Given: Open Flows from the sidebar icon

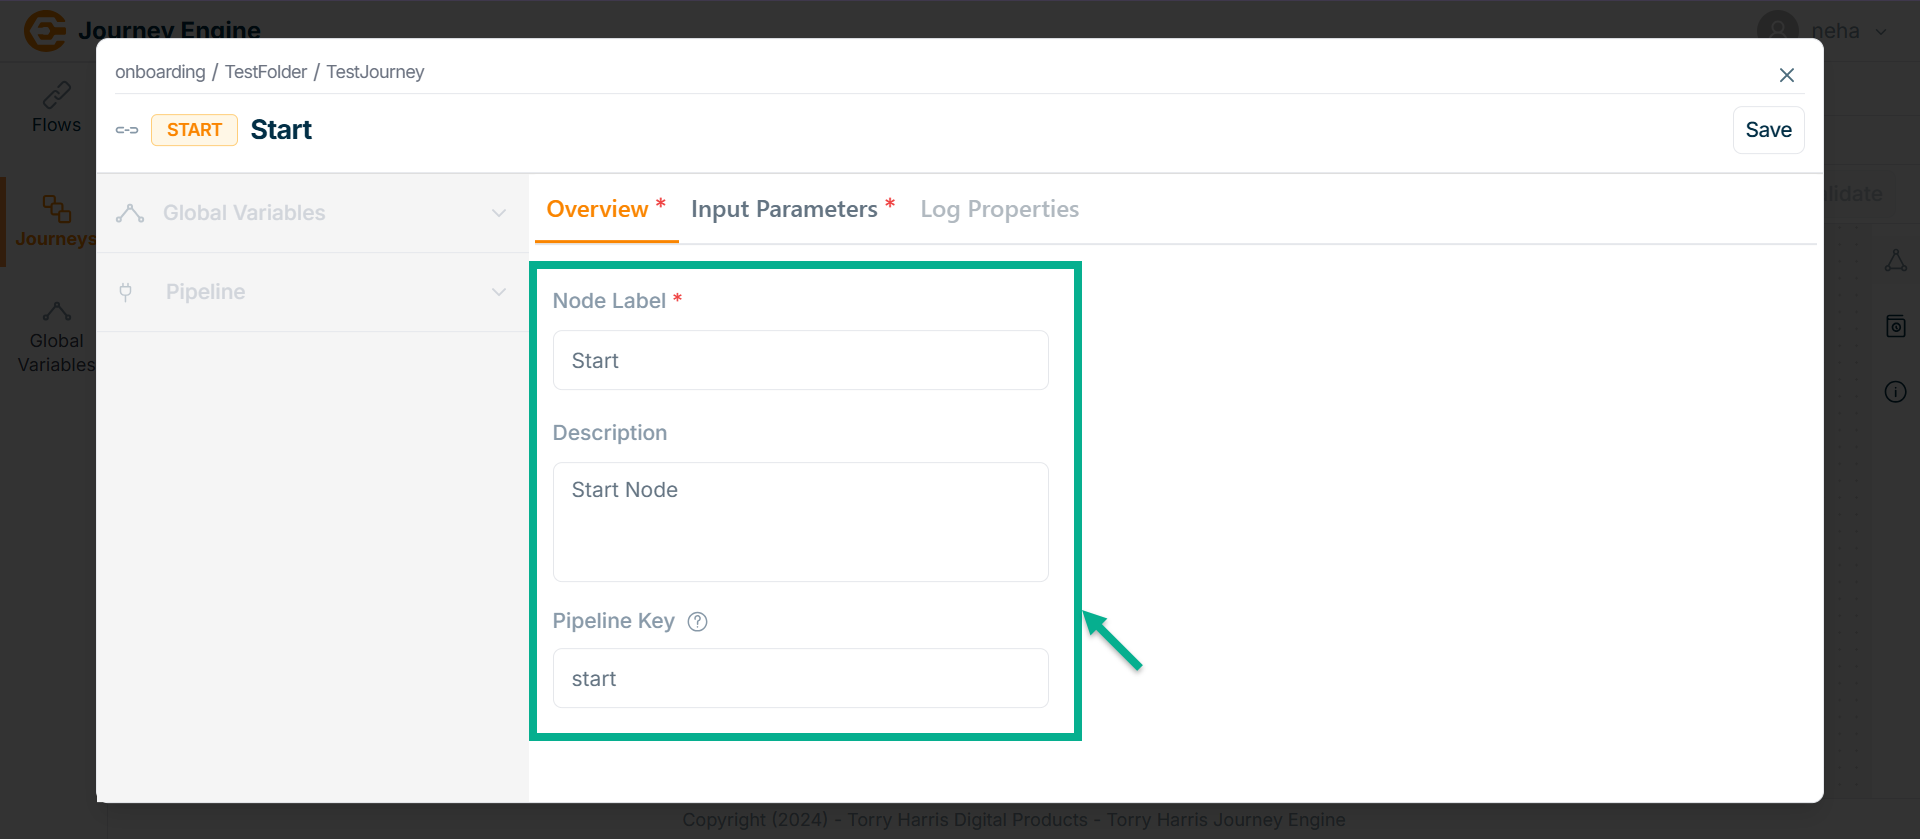Looking at the screenshot, I should [56, 96].
